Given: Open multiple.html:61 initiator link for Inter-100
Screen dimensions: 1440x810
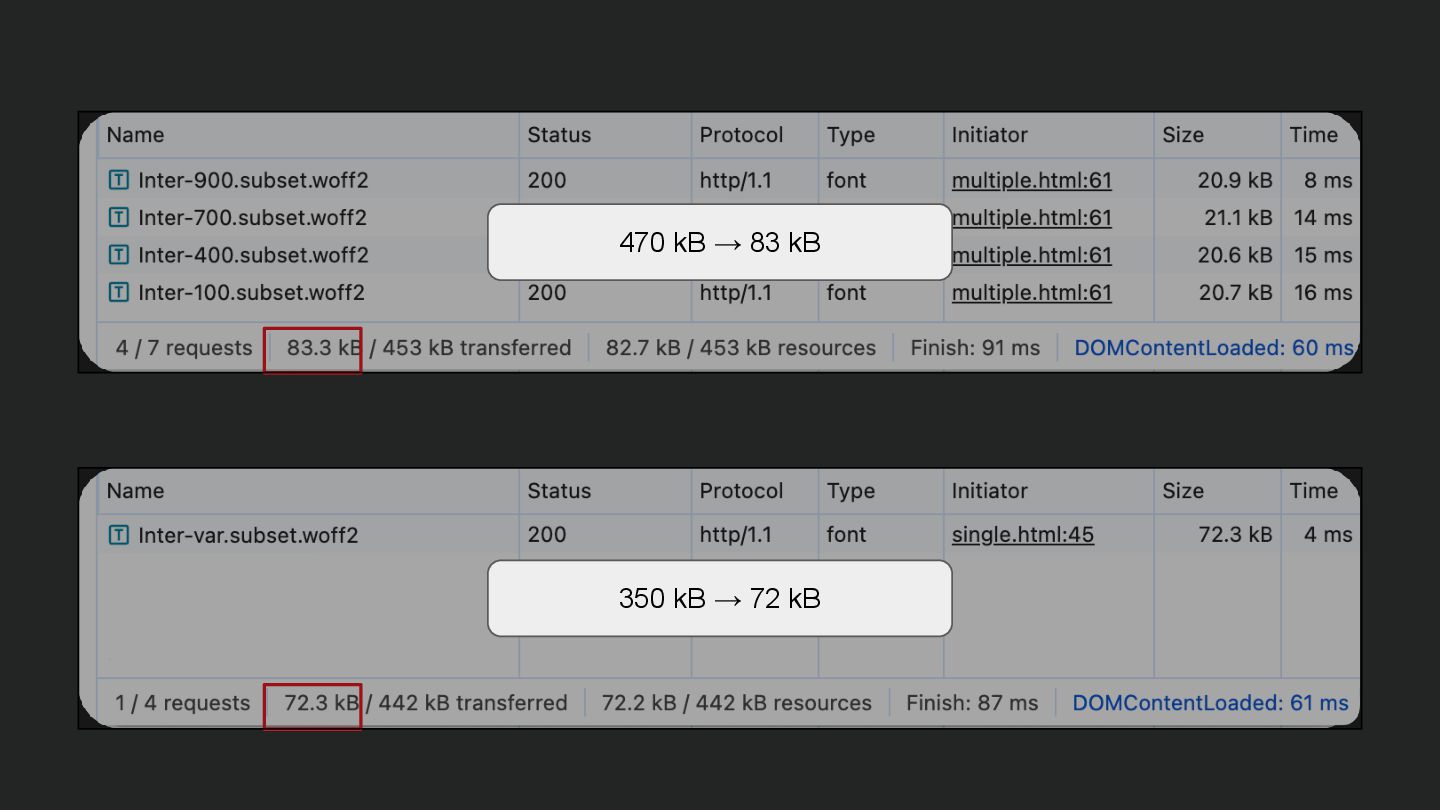Looking at the screenshot, I should tap(1031, 293).
